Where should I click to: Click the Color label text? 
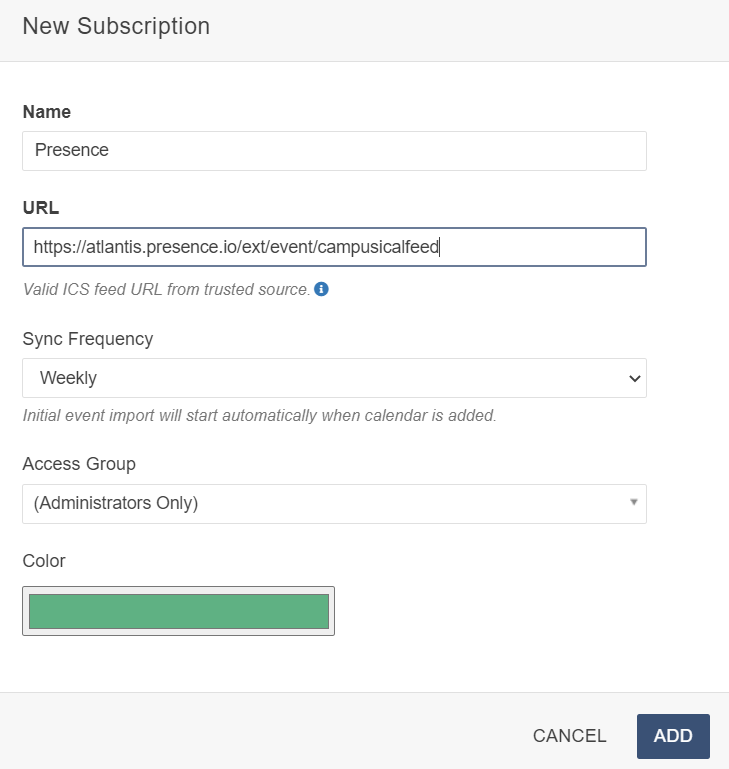coord(44,561)
